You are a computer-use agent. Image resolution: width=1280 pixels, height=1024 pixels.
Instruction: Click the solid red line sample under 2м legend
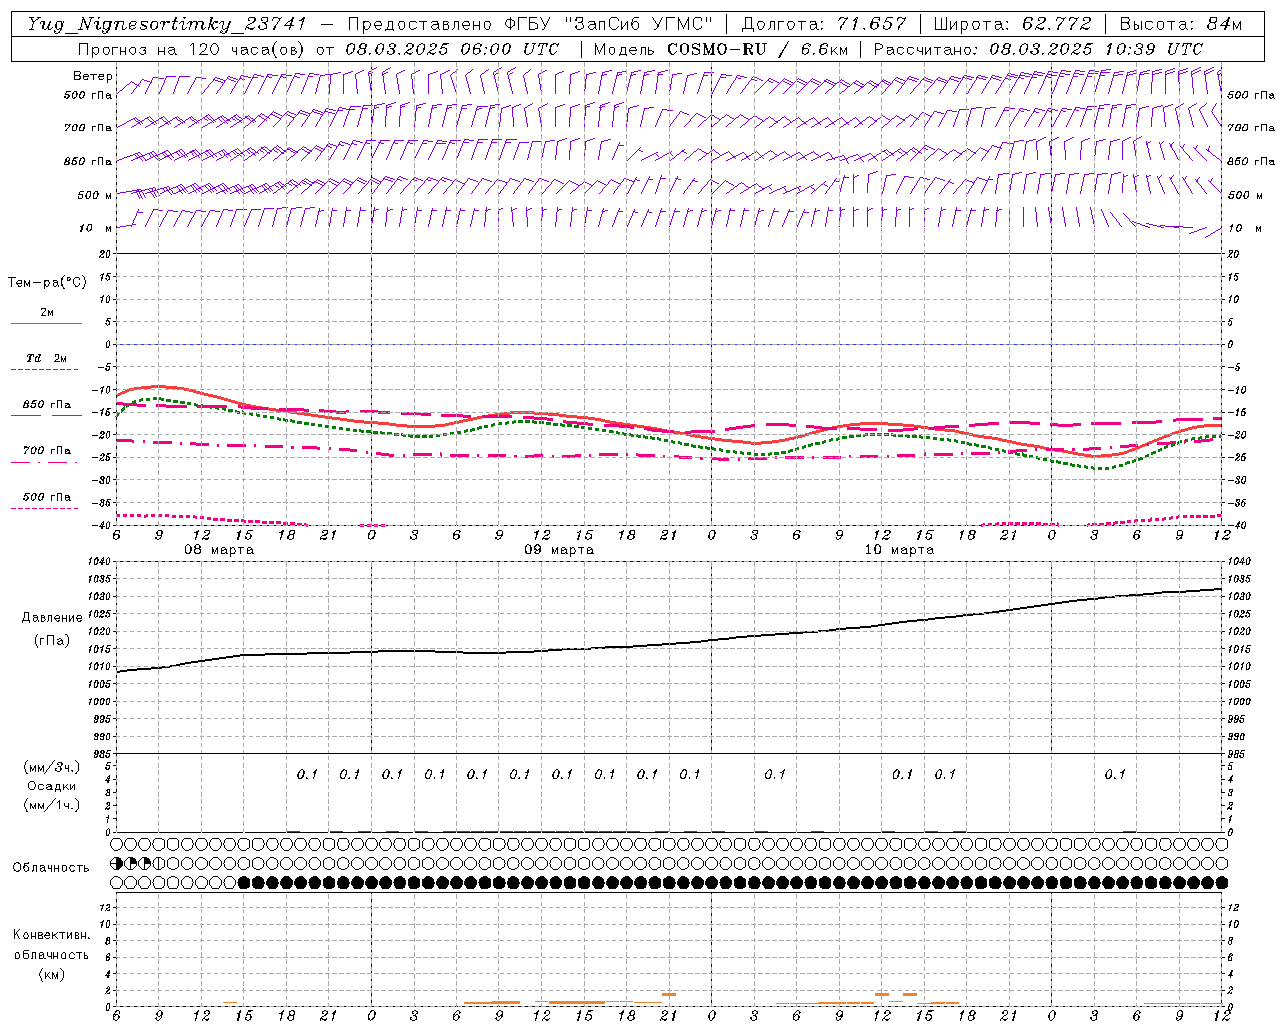point(46,323)
